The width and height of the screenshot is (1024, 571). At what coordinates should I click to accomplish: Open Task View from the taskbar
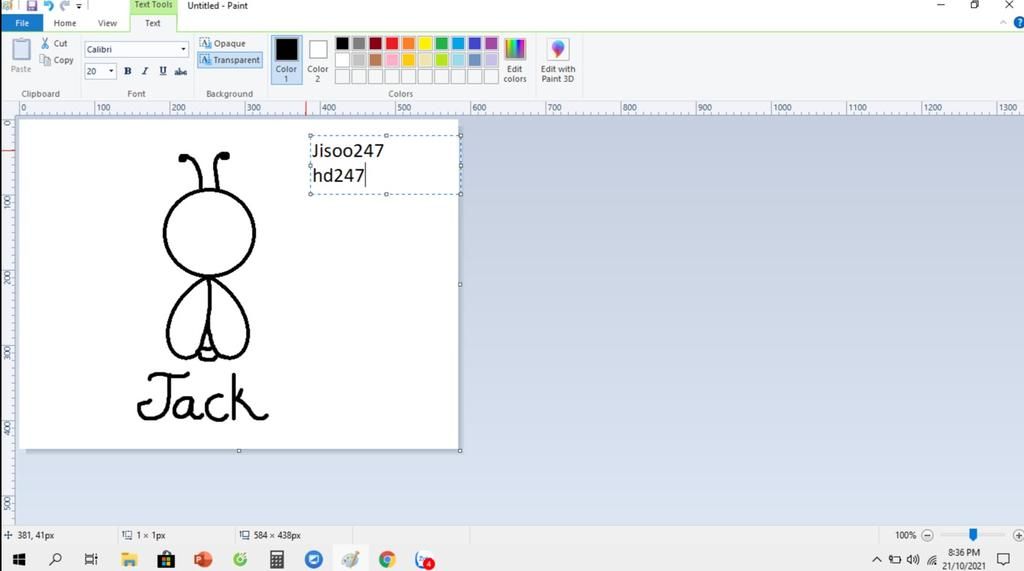click(91, 559)
